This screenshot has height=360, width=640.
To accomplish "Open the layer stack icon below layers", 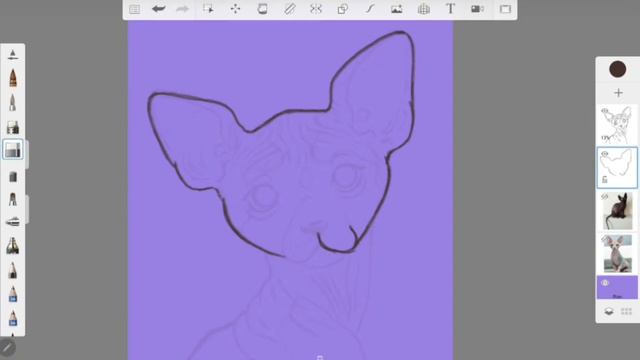I will point(609,312).
